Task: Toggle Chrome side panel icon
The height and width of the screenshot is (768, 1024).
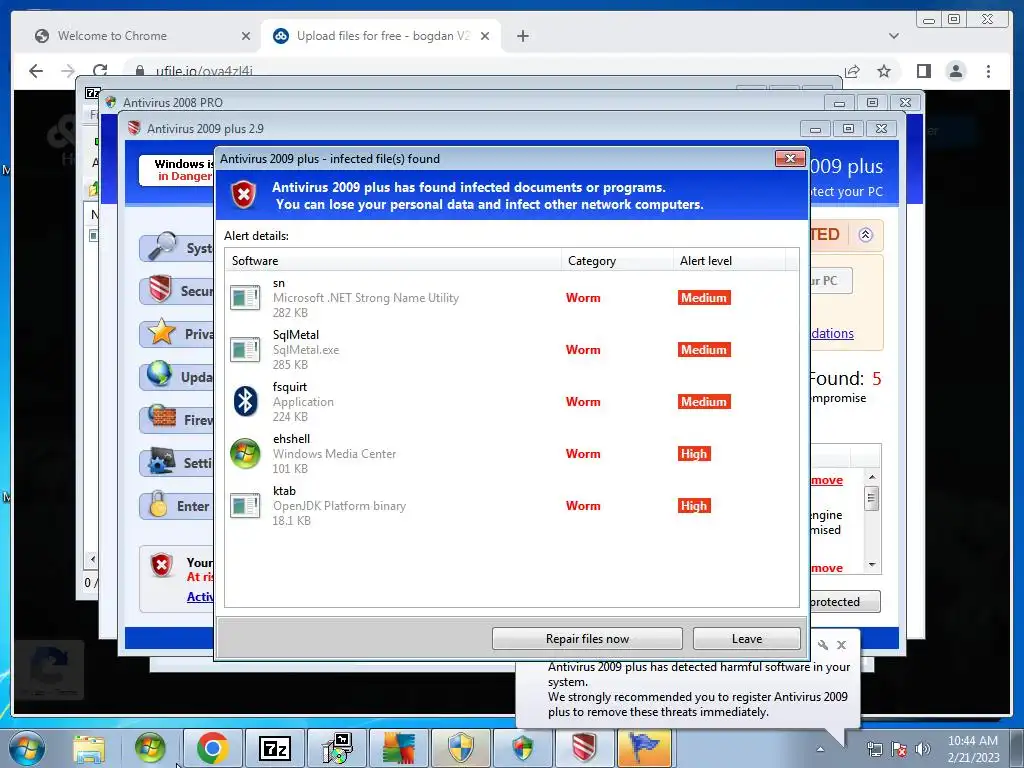Action: [x=923, y=71]
